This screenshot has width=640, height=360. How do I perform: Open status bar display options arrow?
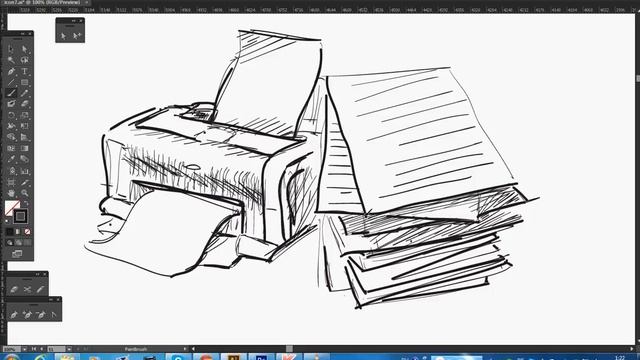pyautogui.click(x=185, y=349)
